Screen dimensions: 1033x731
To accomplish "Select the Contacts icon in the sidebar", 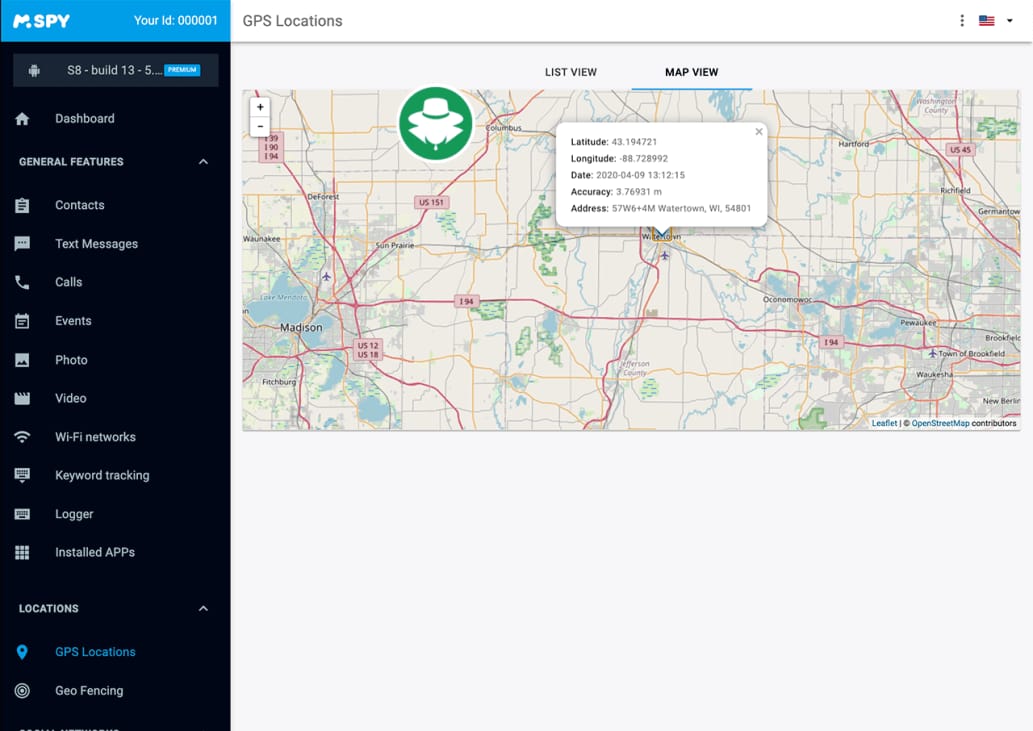I will pos(22,205).
